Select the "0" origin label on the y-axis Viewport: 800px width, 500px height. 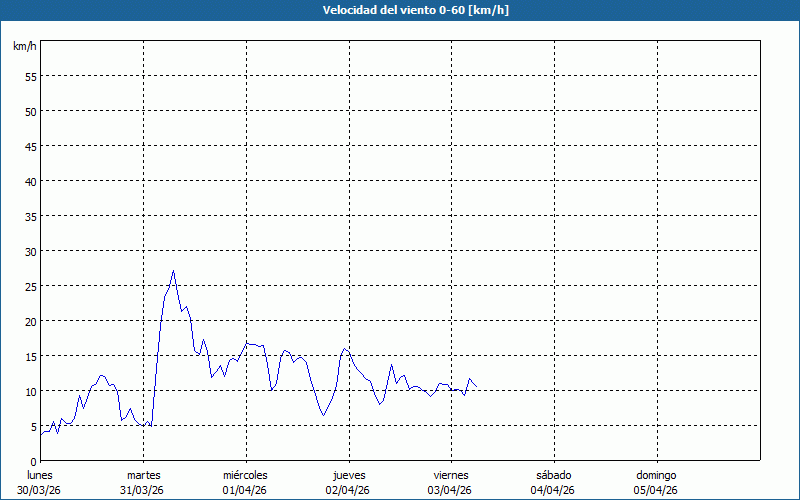pos(33,461)
